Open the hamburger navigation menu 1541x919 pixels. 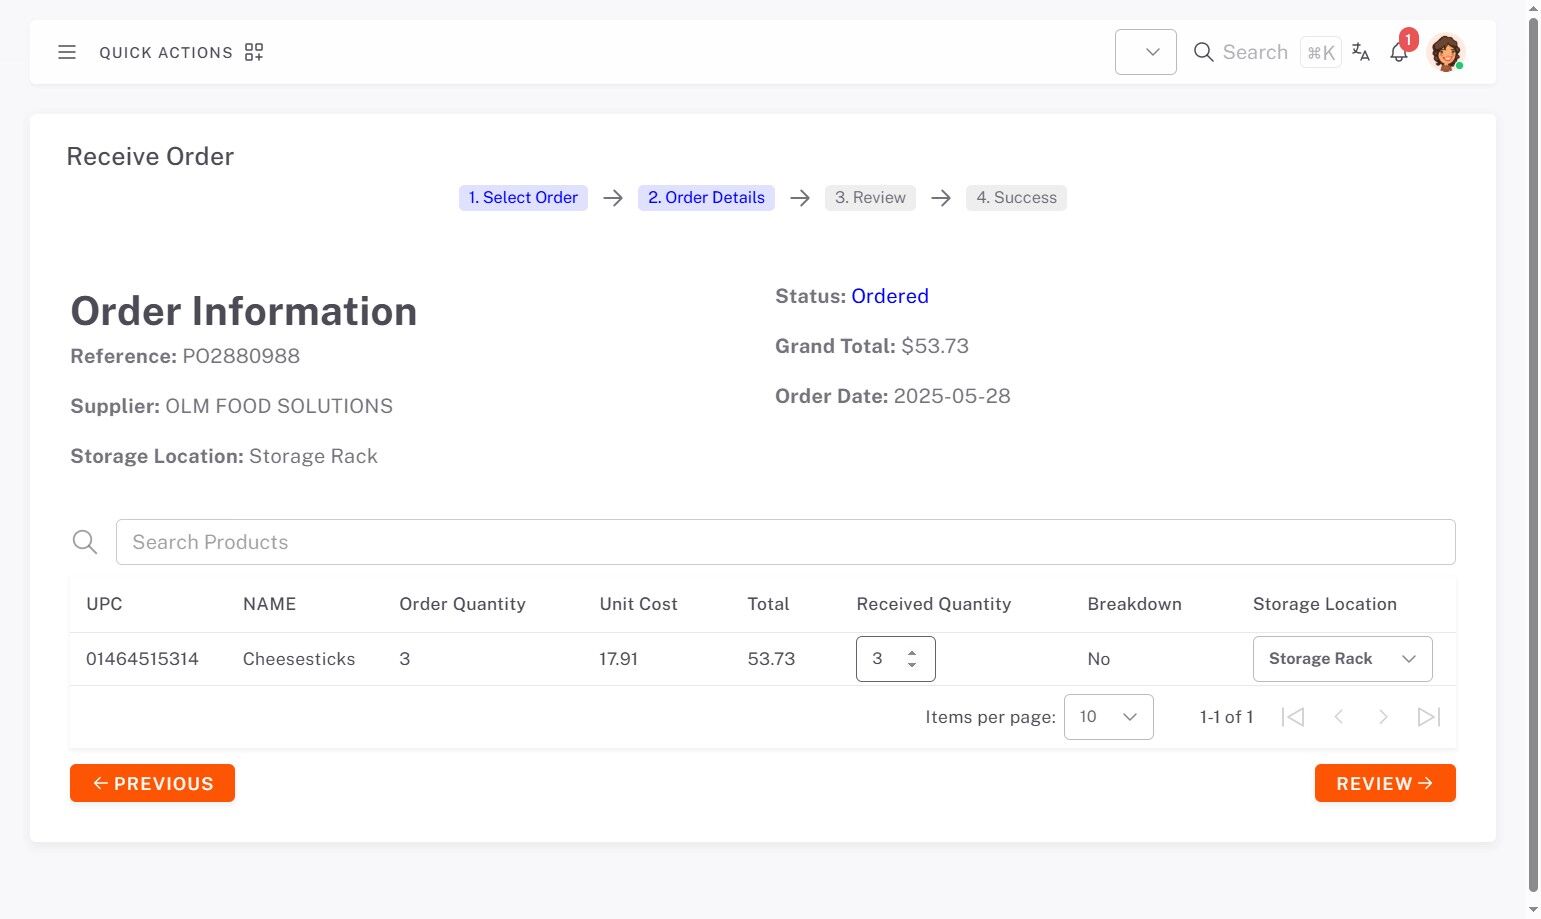pos(67,52)
